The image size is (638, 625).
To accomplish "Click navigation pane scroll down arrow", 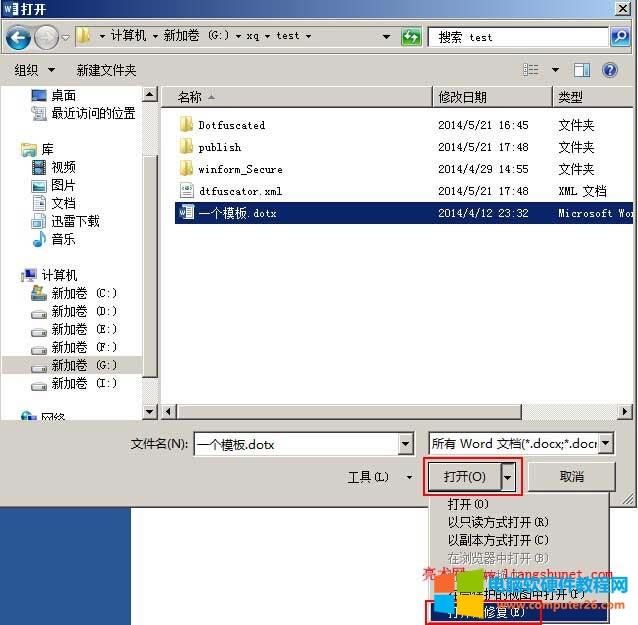I will 150,412.
